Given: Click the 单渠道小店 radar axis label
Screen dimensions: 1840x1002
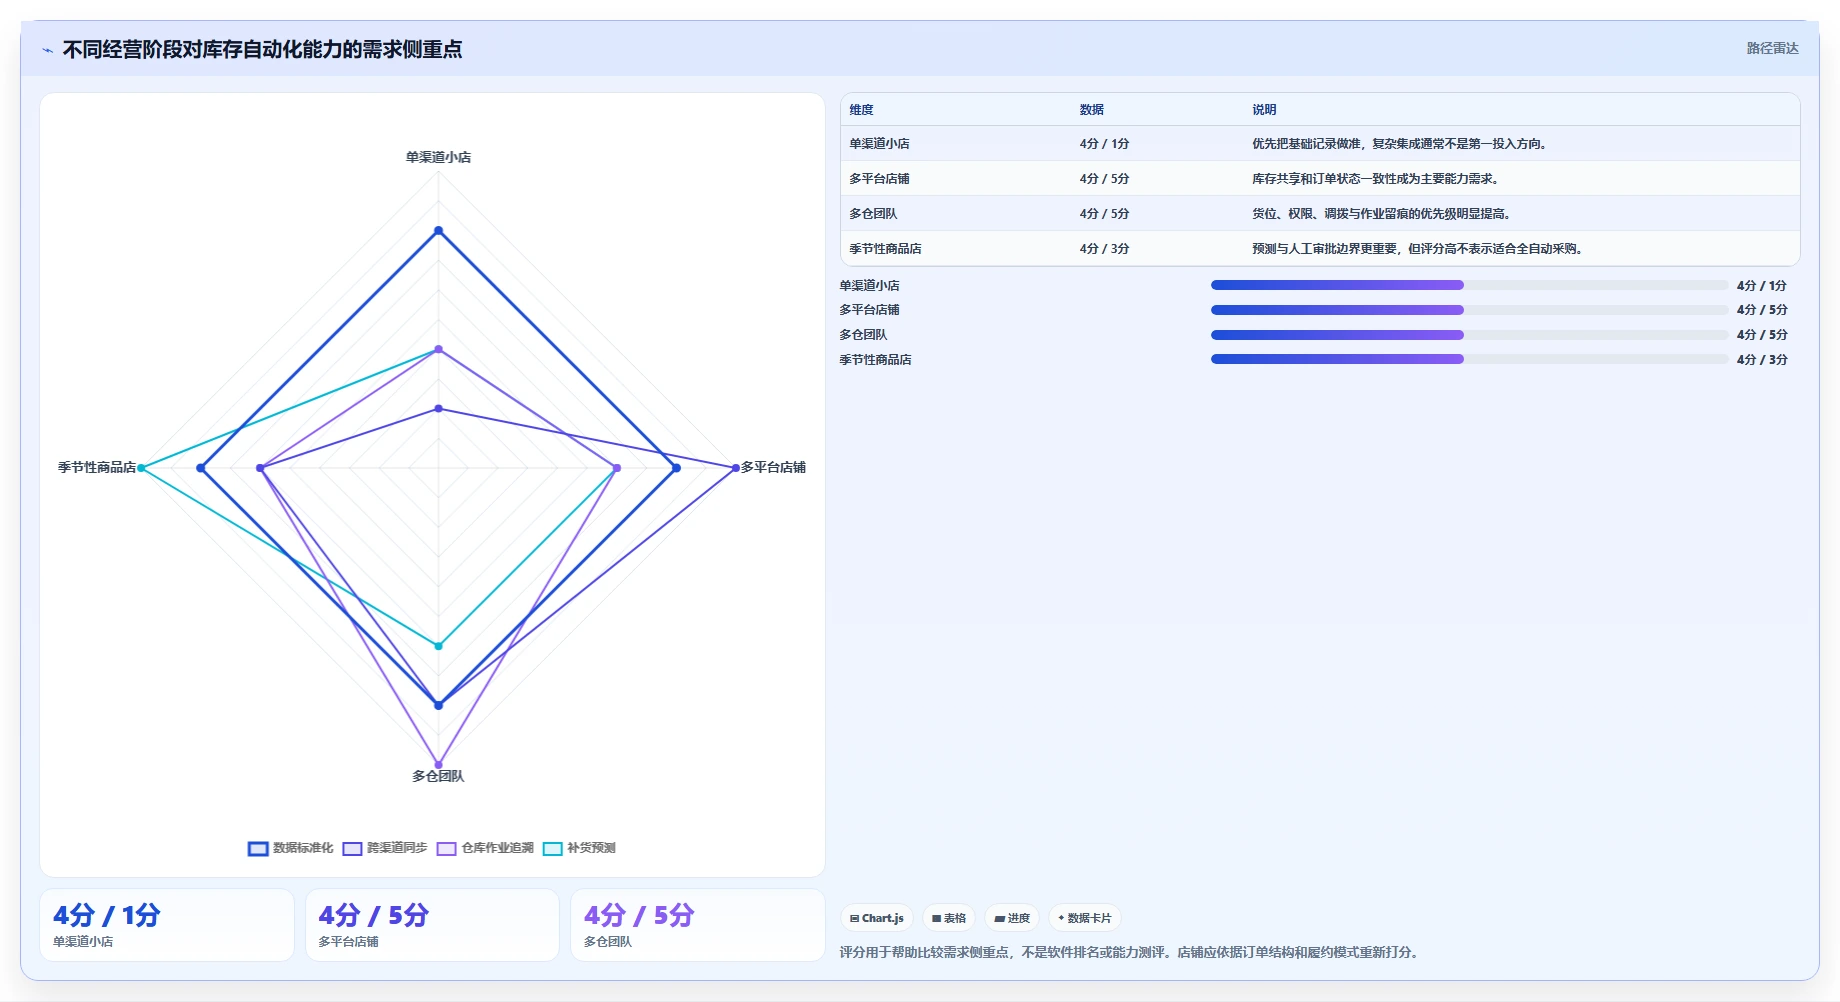Looking at the screenshot, I should (x=438, y=157).
